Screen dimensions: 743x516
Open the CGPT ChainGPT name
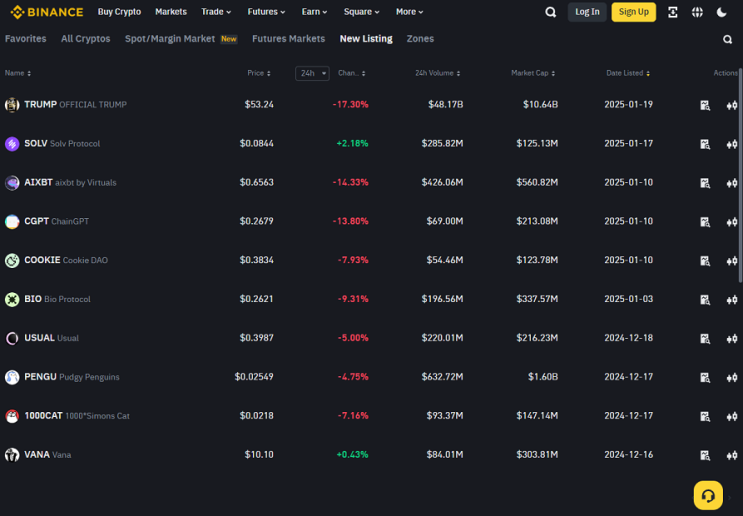pyautogui.click(x=56, y=221)
